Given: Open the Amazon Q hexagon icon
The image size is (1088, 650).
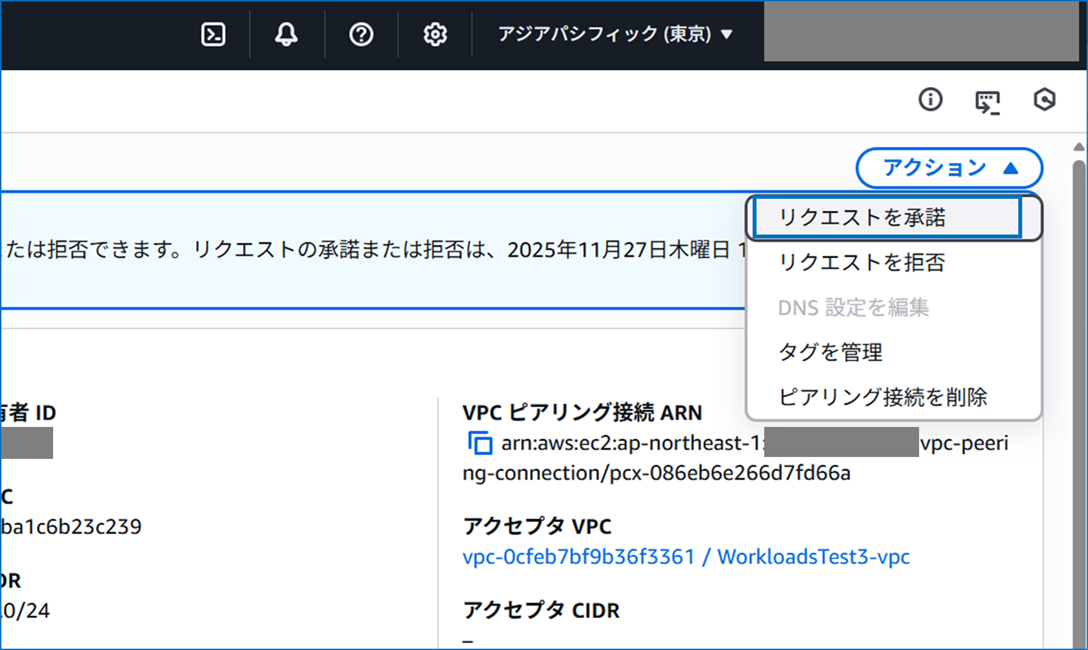Looking at the screenshot, I should point(1043,100).
